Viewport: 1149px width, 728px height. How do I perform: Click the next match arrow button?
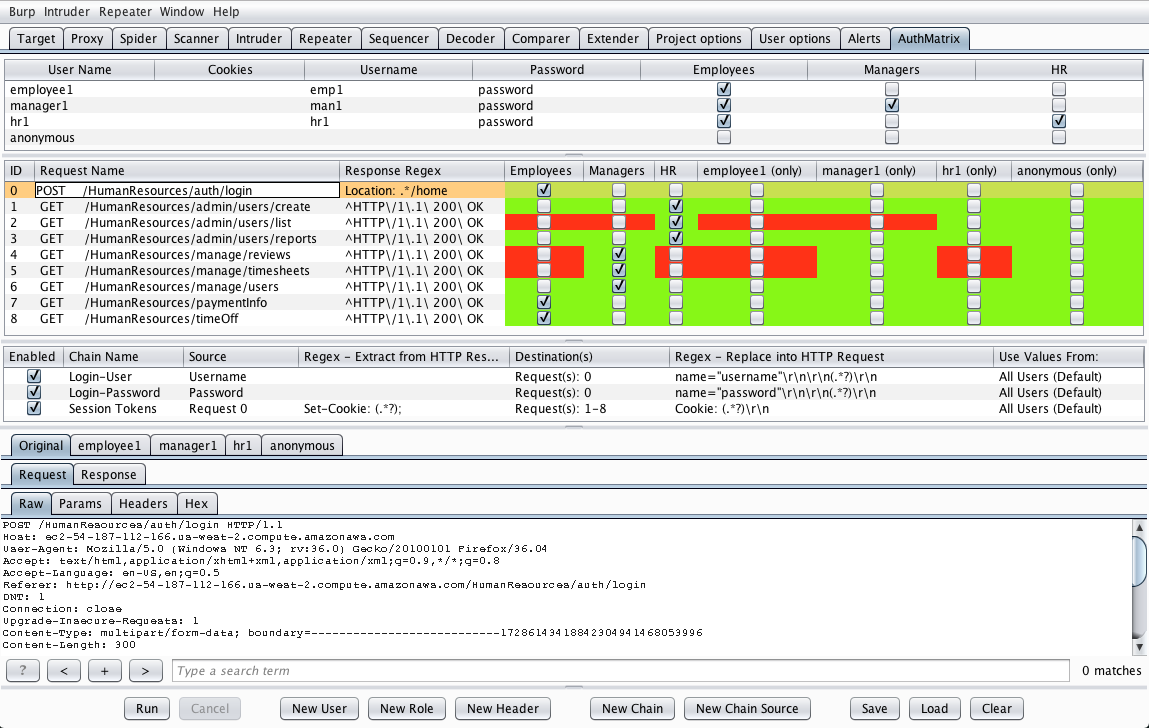coord(145,670)
